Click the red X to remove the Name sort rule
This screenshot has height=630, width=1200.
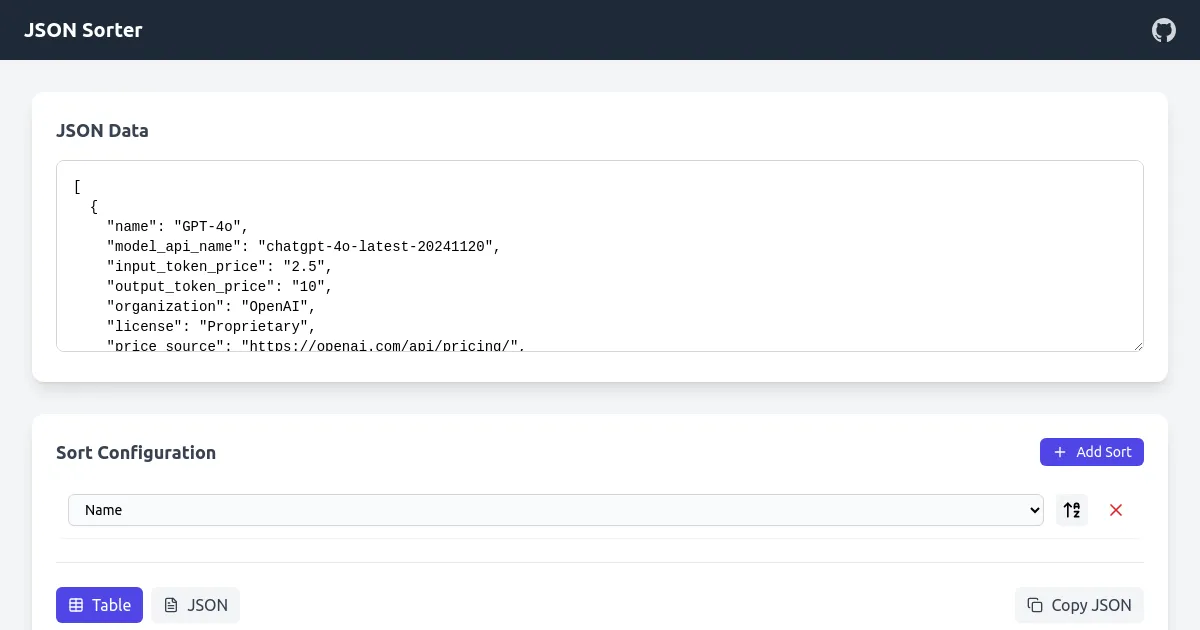(x=1115, y=510)
